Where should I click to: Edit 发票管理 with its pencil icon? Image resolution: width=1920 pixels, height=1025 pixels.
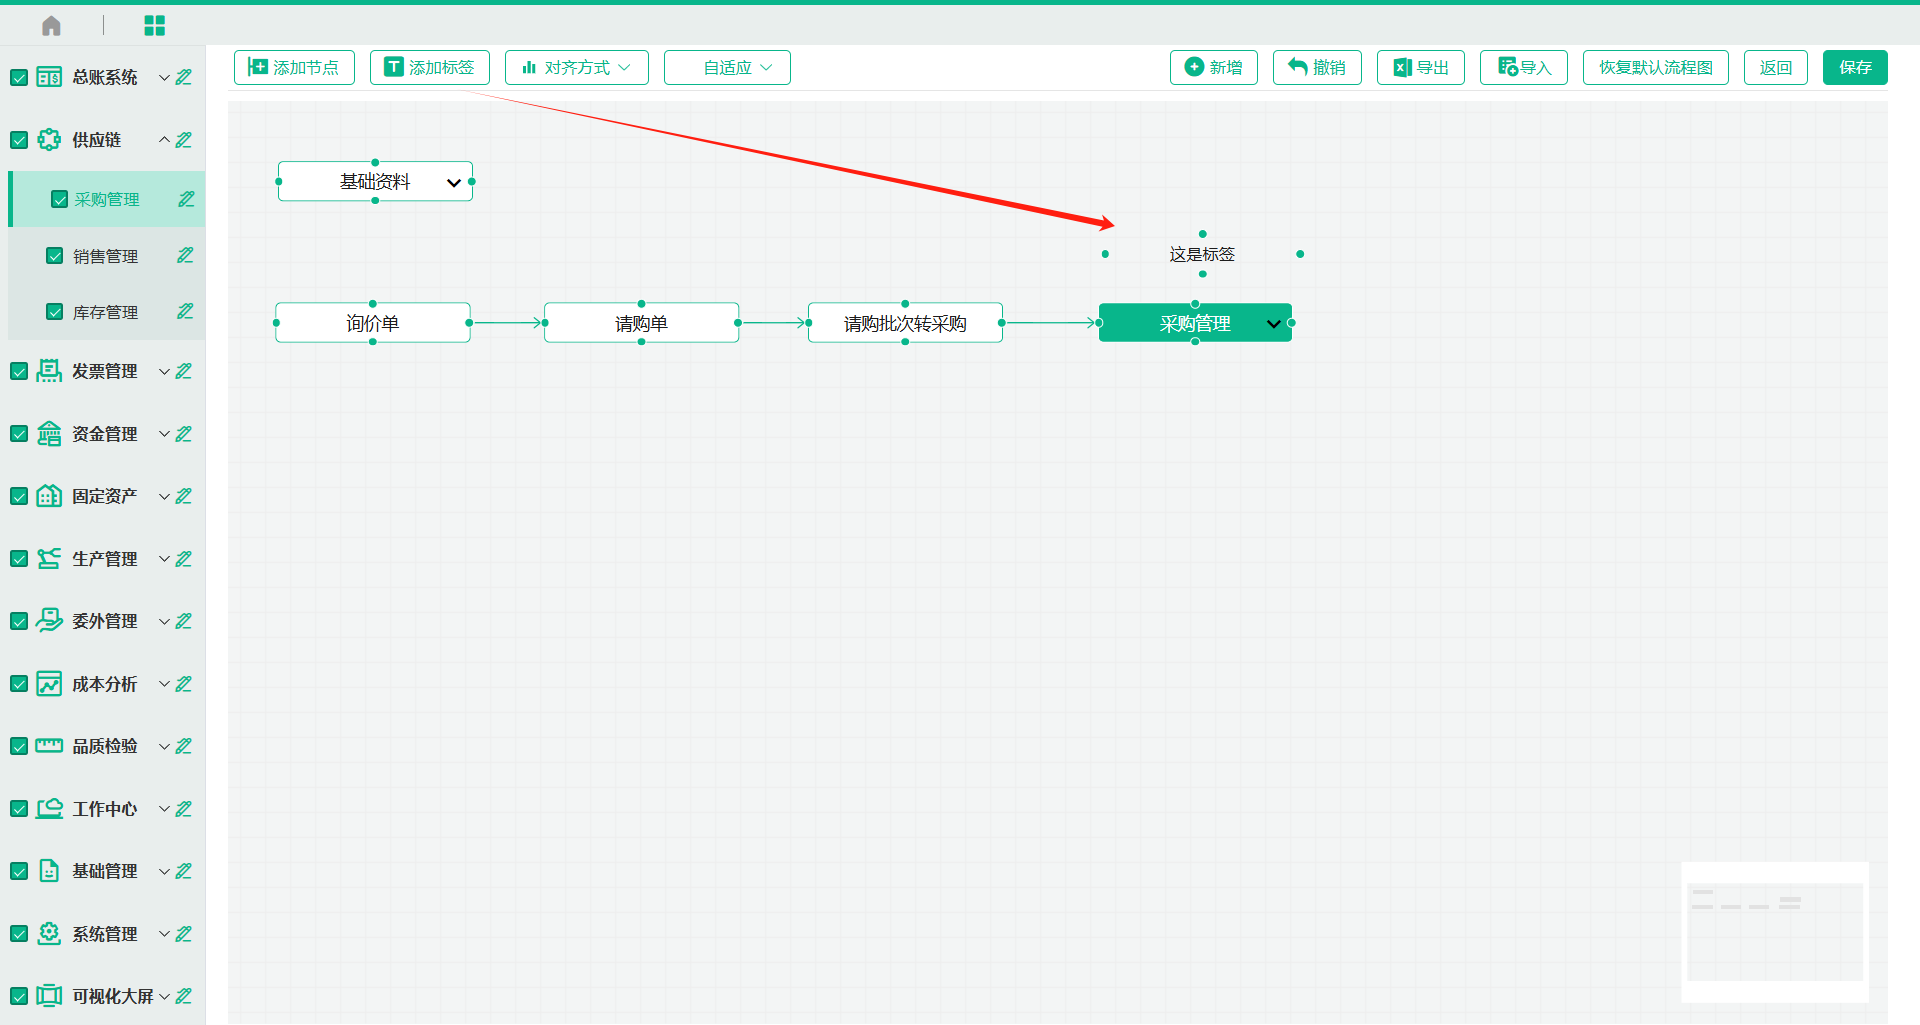click(184, 371)
